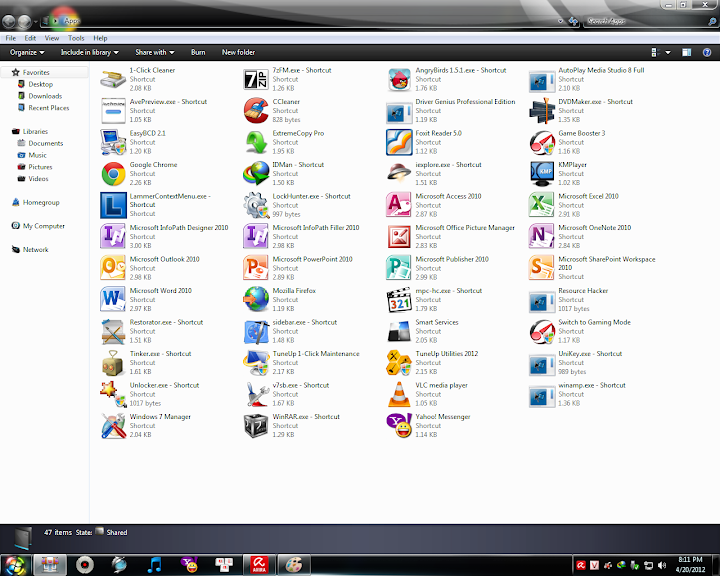The width and height of the screenshot is (720, 576).
Task: Open Downloads in Favorites
Action: [x=45, y=96]
